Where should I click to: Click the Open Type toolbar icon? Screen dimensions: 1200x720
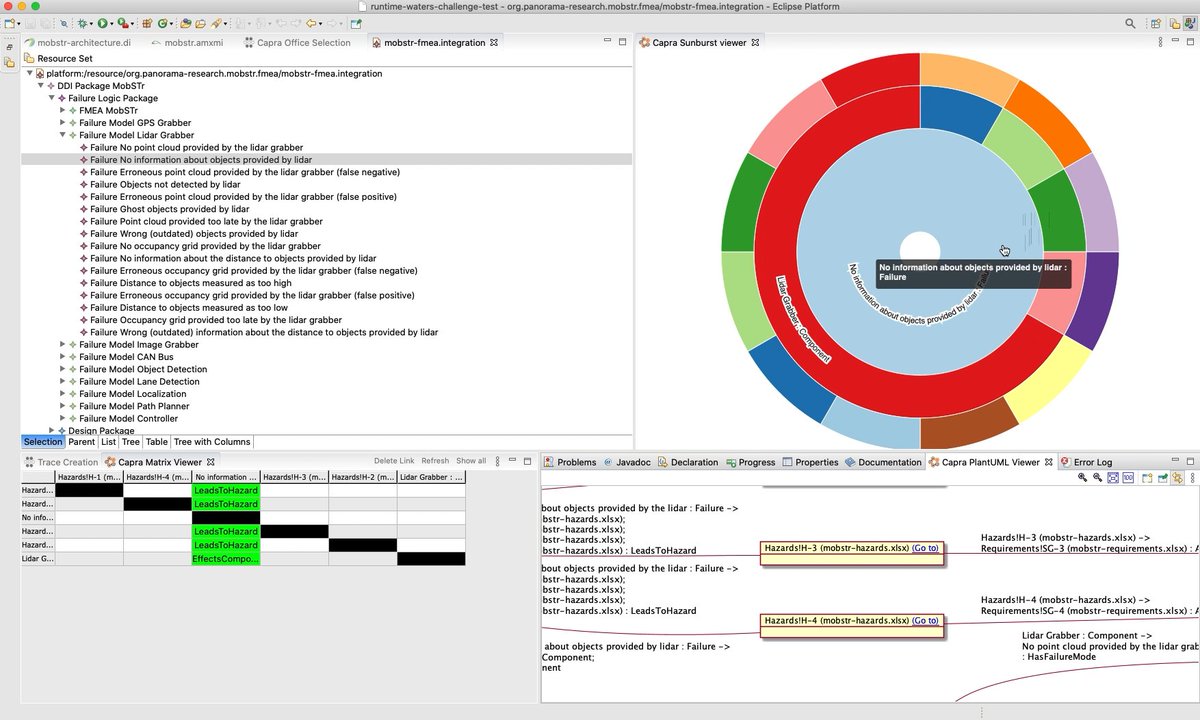[x=185, y=23]
